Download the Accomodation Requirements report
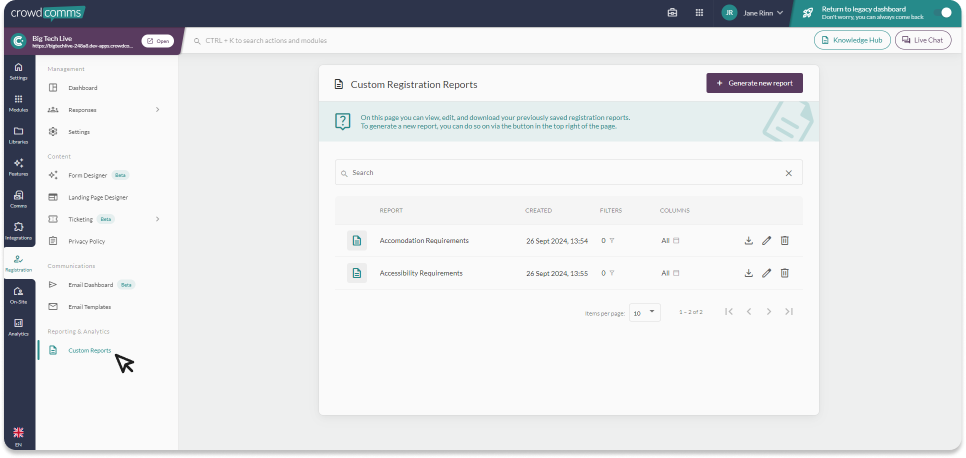Viewport: 966px width, 458px height. (748, 241)
